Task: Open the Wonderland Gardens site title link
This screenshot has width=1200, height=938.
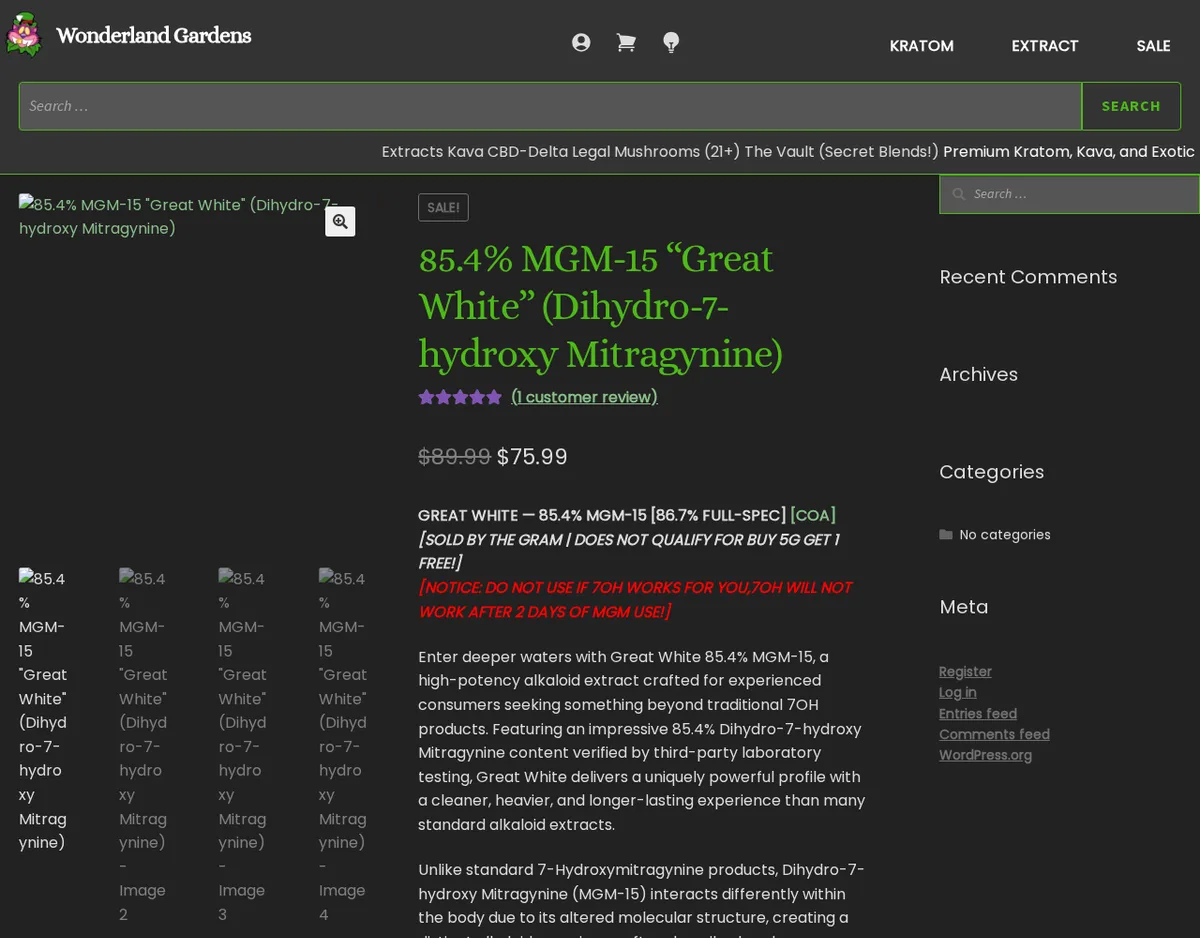Action: pyautogui.click(x=153, y=36)
